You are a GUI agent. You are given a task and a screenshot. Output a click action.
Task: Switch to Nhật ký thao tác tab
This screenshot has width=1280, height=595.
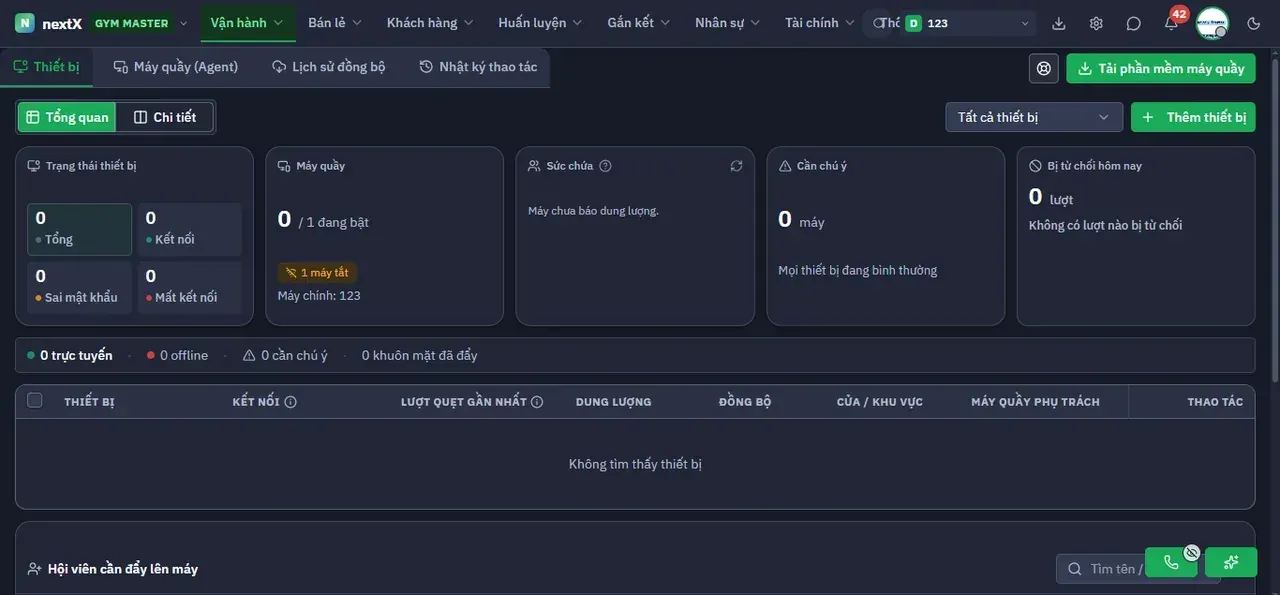478,67
